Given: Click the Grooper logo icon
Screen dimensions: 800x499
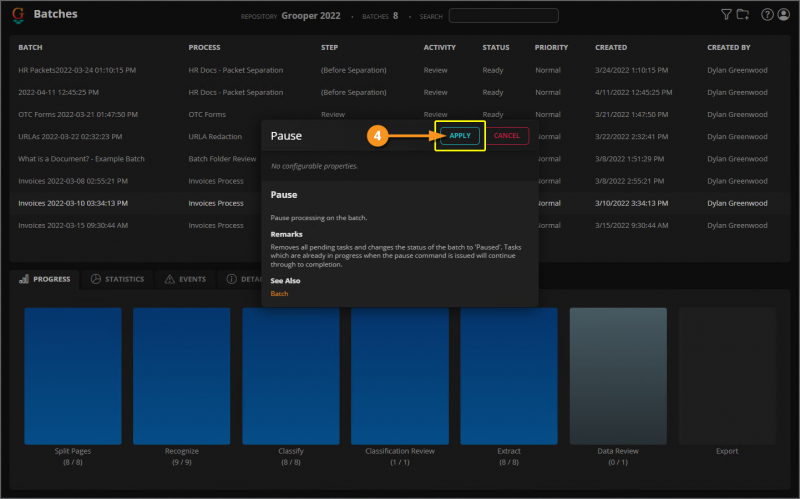Looking at the screenshot, I should point(18,15).
